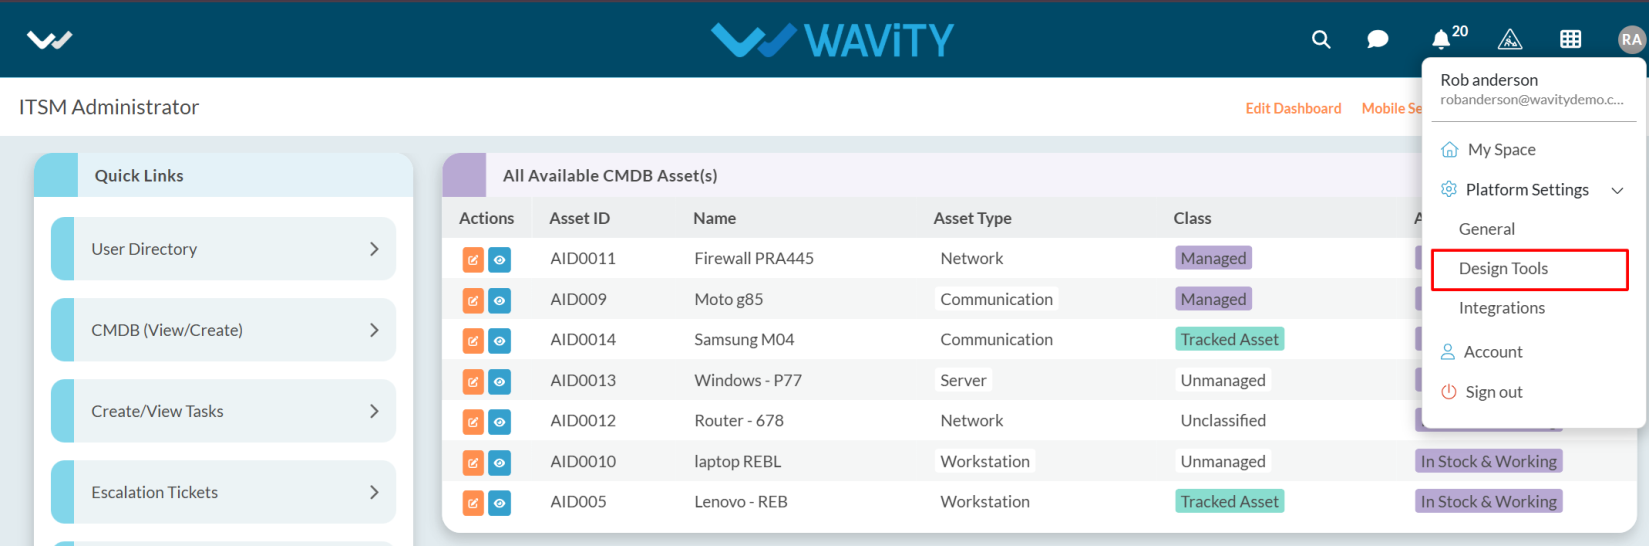Screen dimensions: 1649x546
Task: Click Server asset type for AID0013
Action: coord(963,380)
